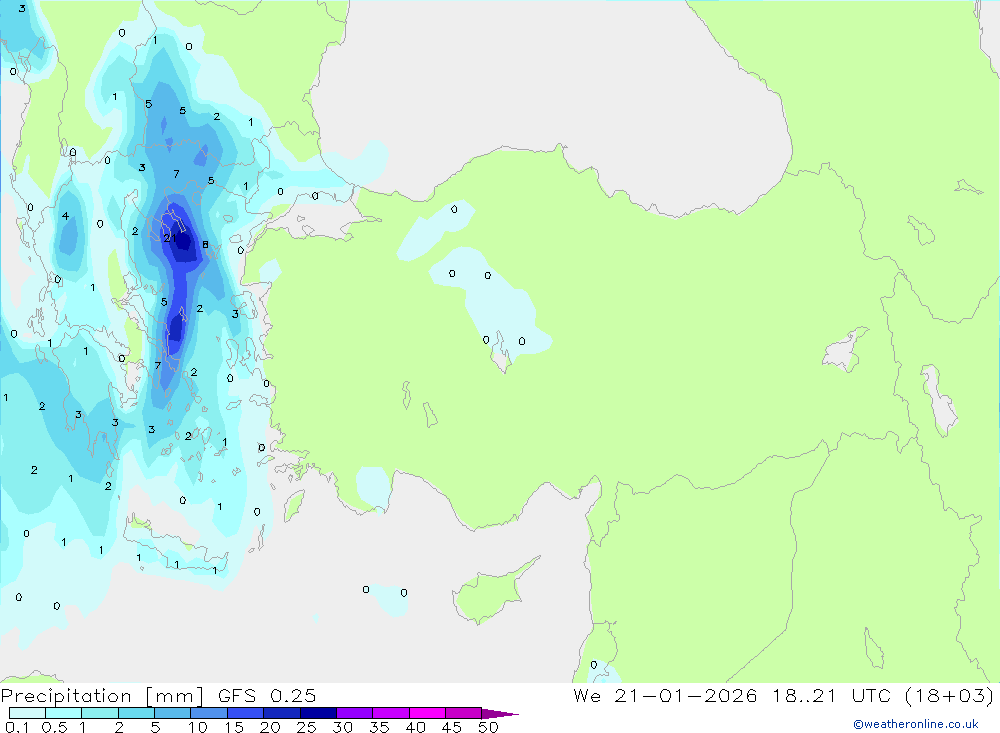Click the "21" precipitation value on map

(170, 238)
